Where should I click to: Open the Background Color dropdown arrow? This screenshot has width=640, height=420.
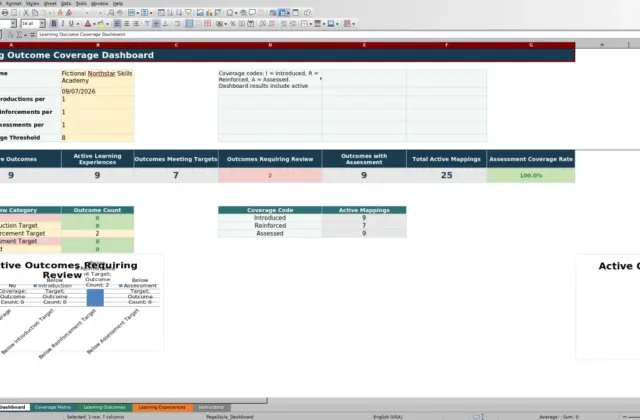pyautogui.click(x=107, y=24)
